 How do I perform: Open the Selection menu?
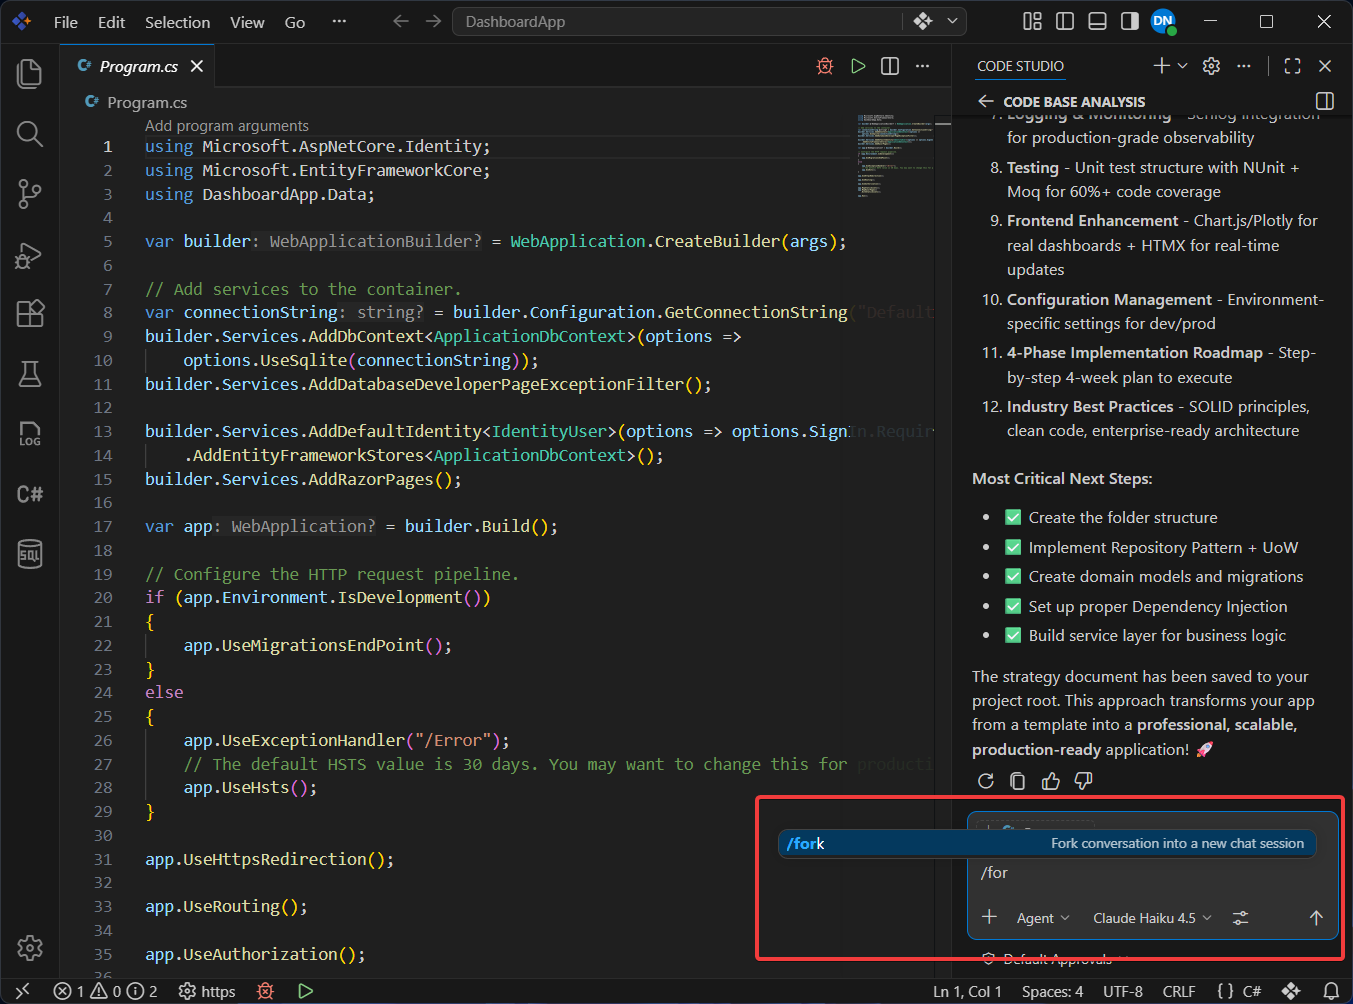click(177, 22)
